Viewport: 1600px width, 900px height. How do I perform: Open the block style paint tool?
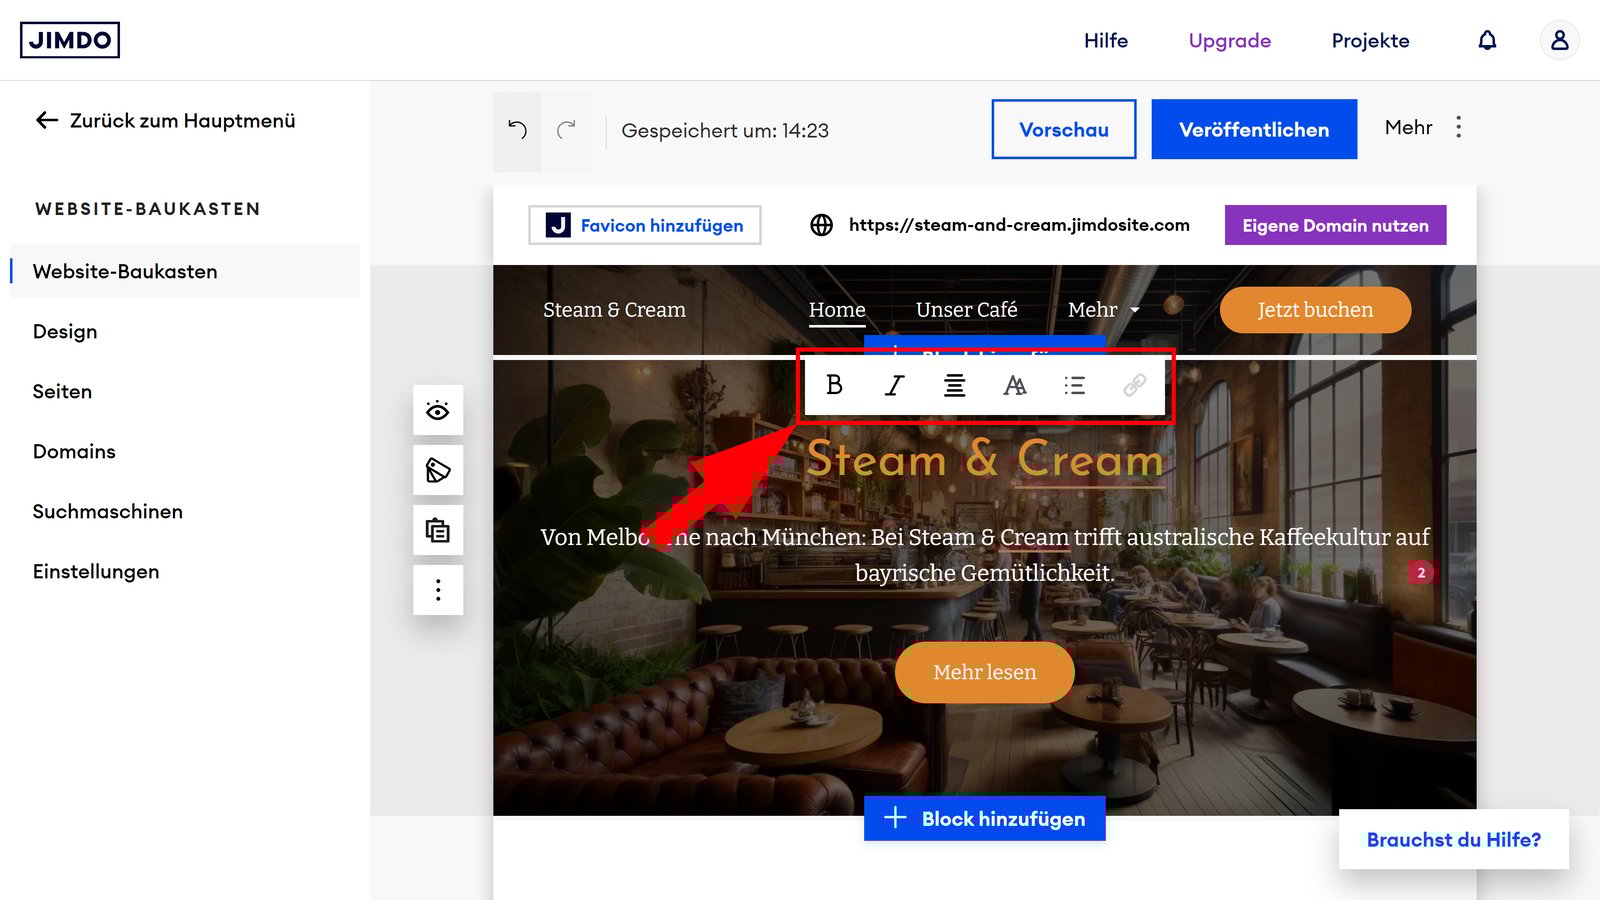coord(438,470)
